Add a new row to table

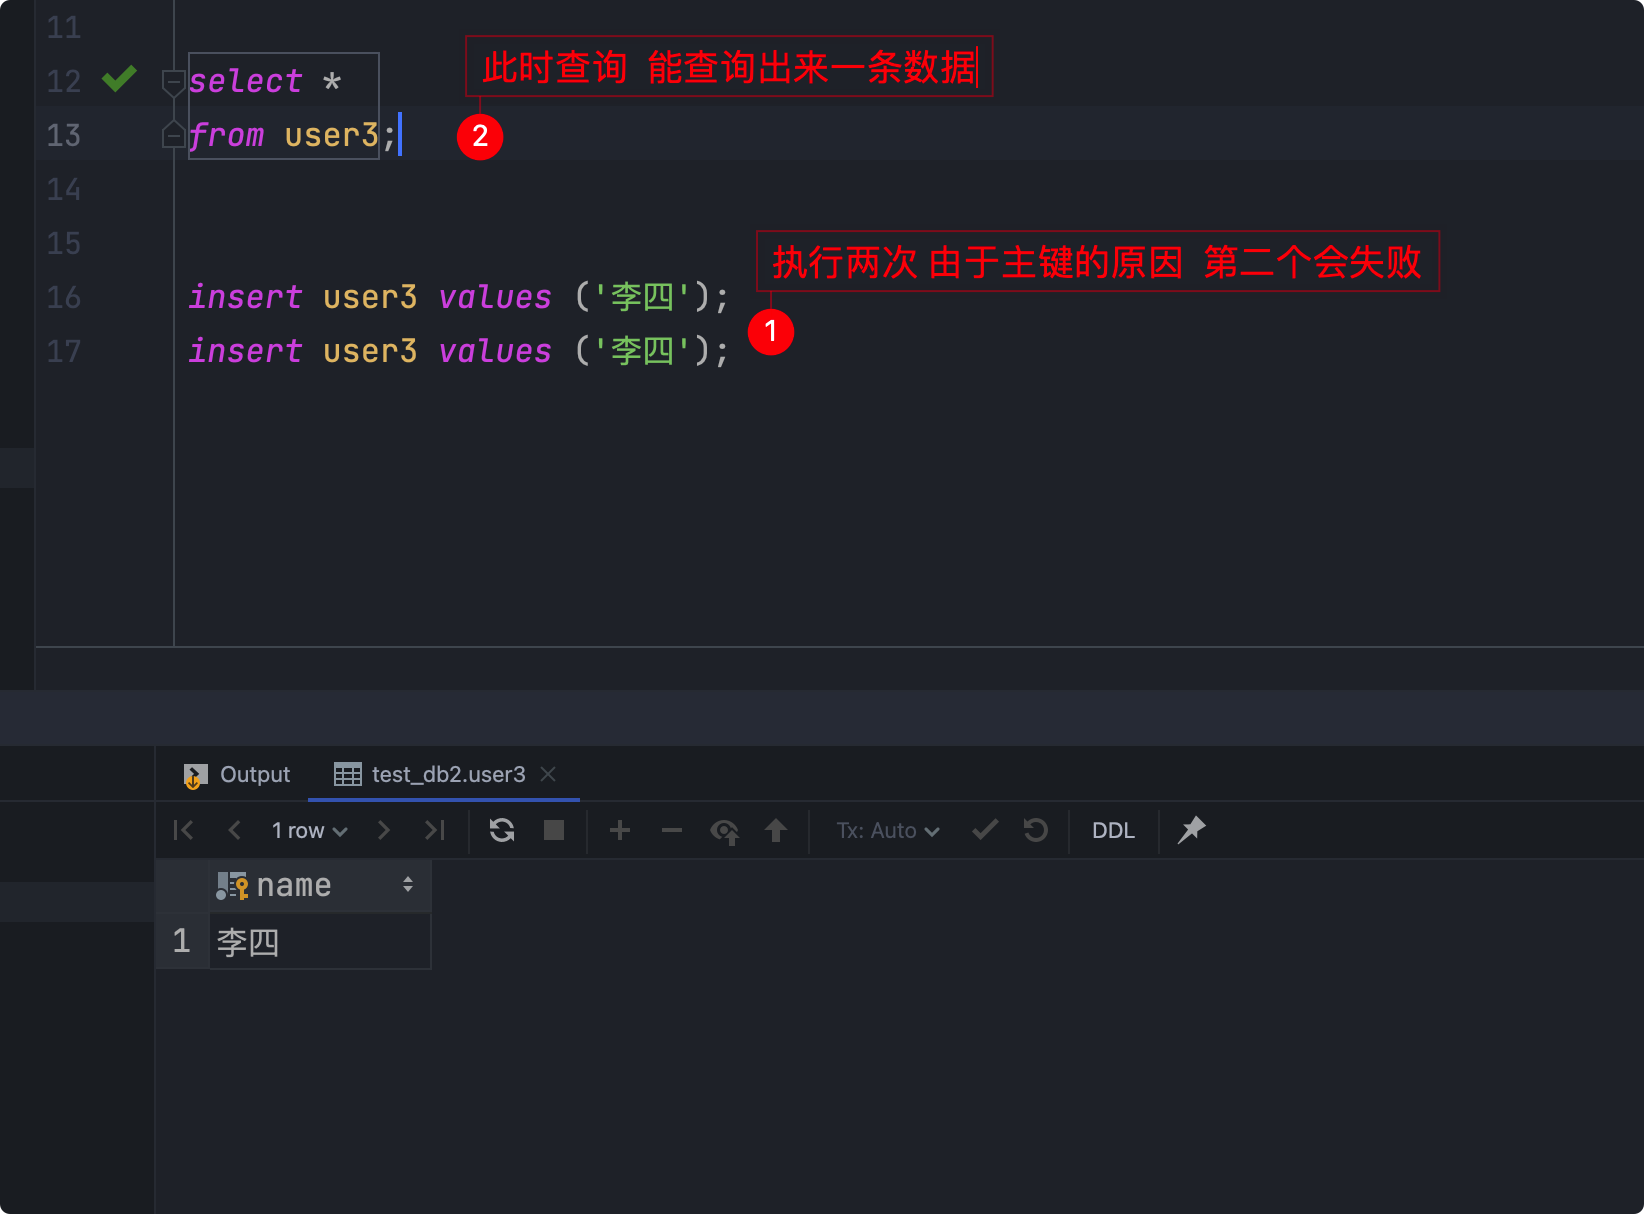coord(620,830)
